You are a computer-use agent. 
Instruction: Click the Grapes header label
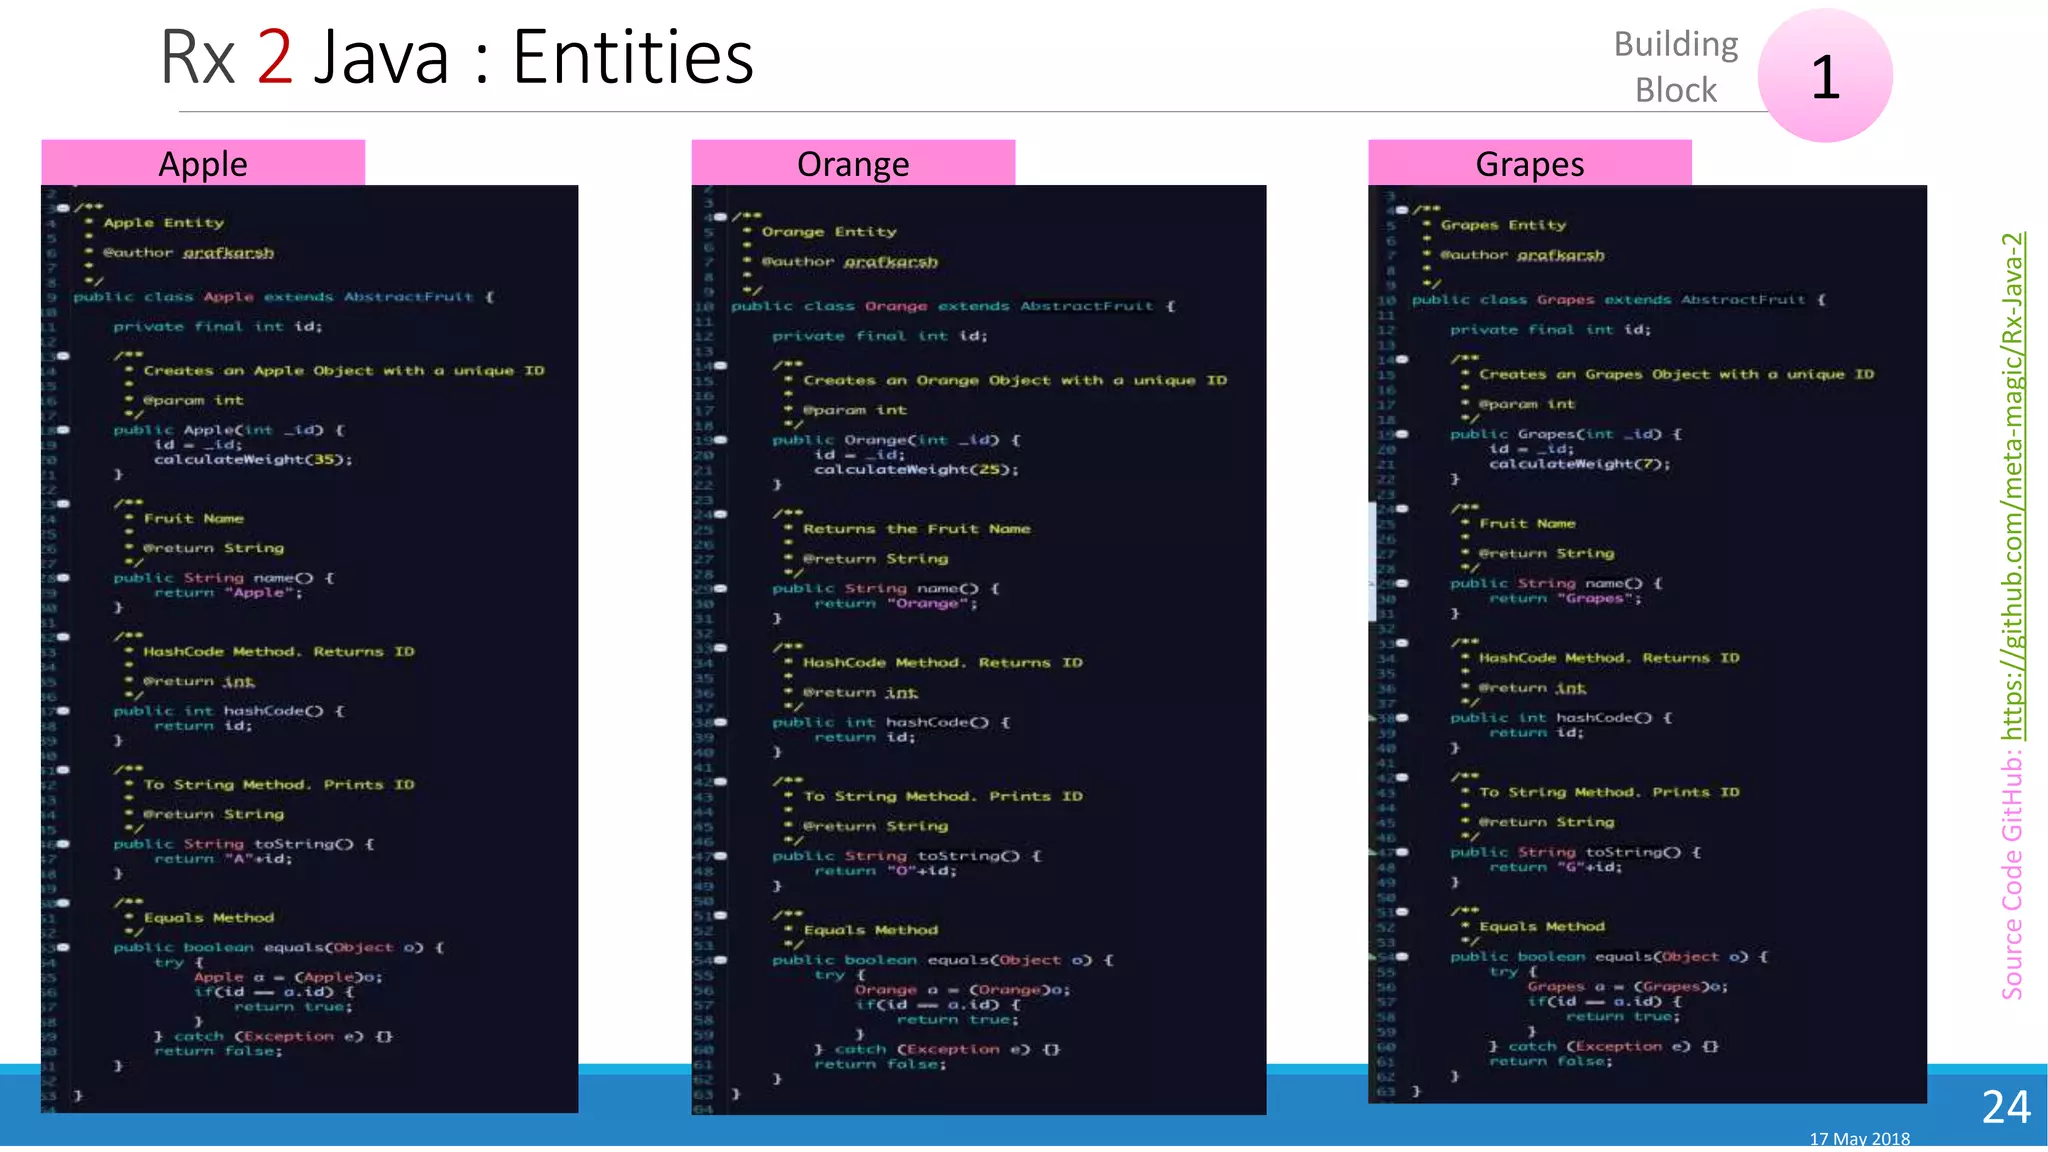click(x=1529, y=164)
